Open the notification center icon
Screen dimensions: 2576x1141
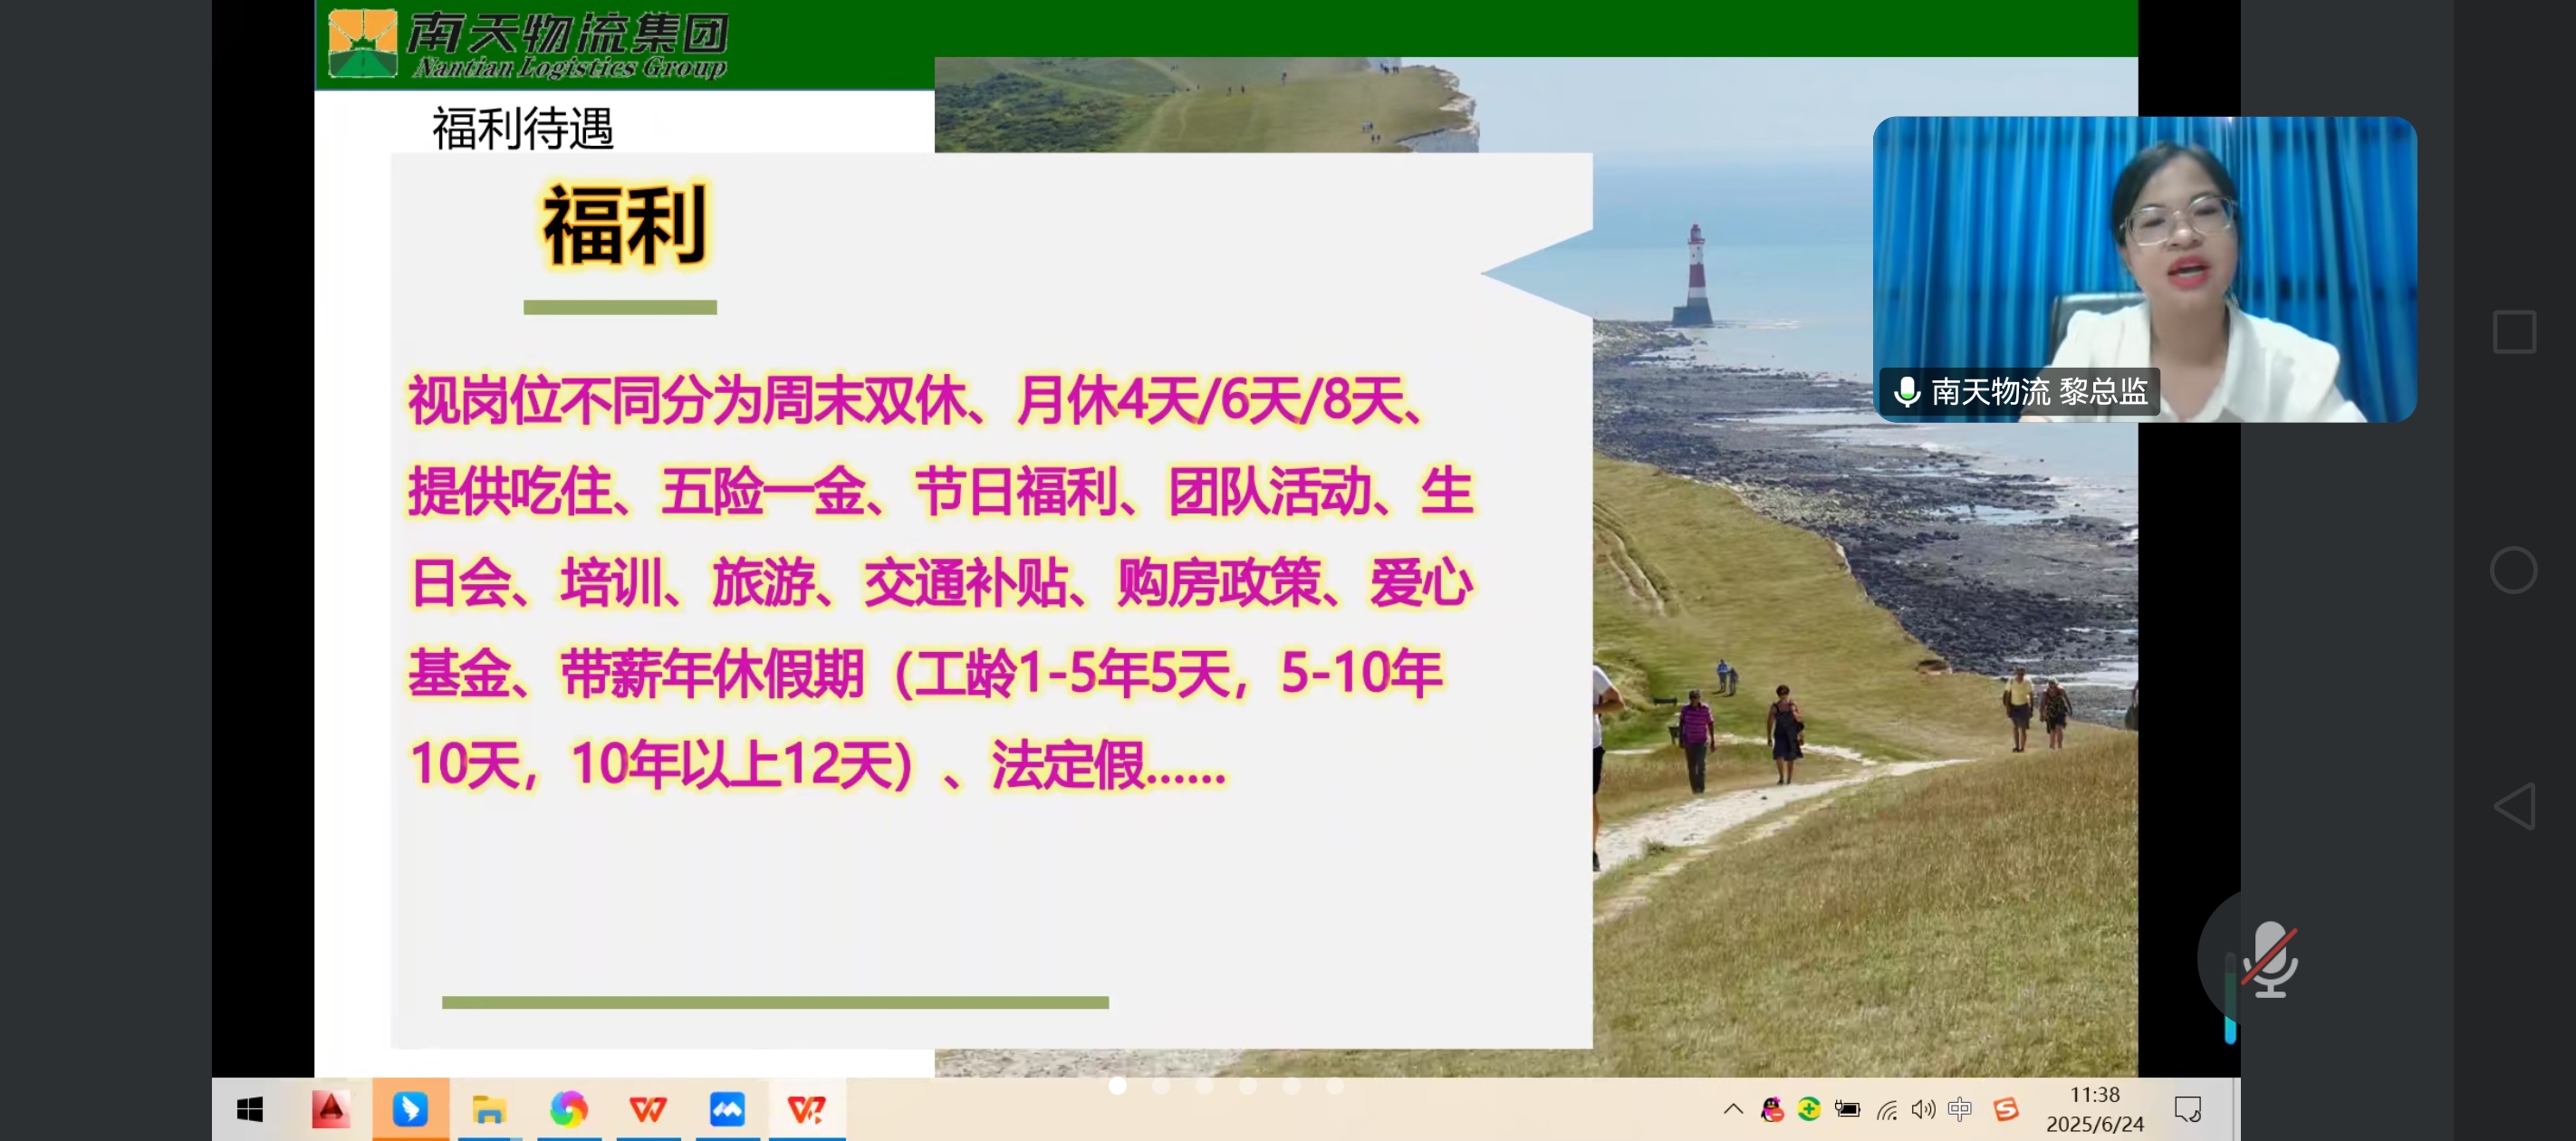pos(2188,1109)
